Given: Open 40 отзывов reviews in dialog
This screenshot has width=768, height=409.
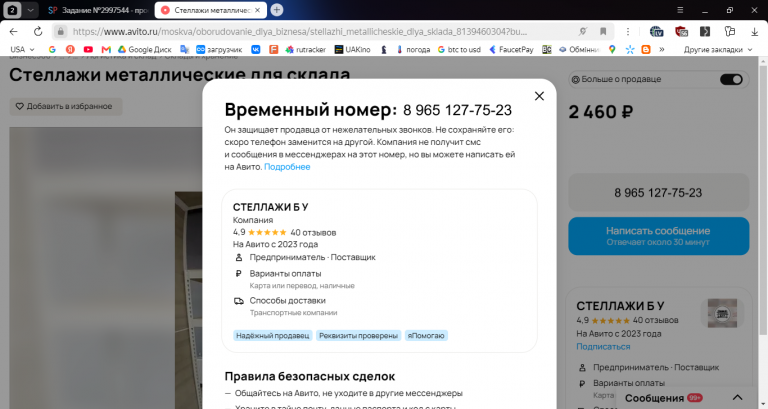Looking at the screenshot, I should pos(313,233).
